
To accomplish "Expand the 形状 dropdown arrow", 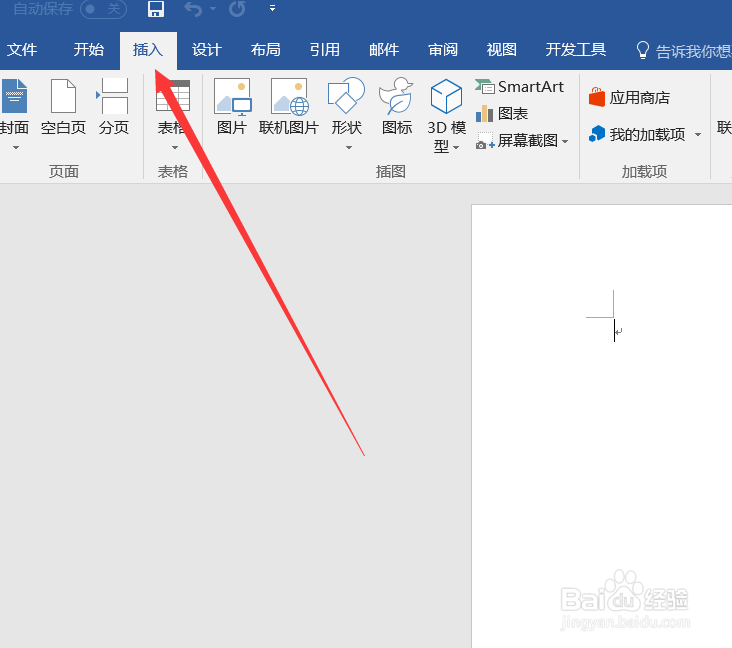I will [x=349, y=148].
